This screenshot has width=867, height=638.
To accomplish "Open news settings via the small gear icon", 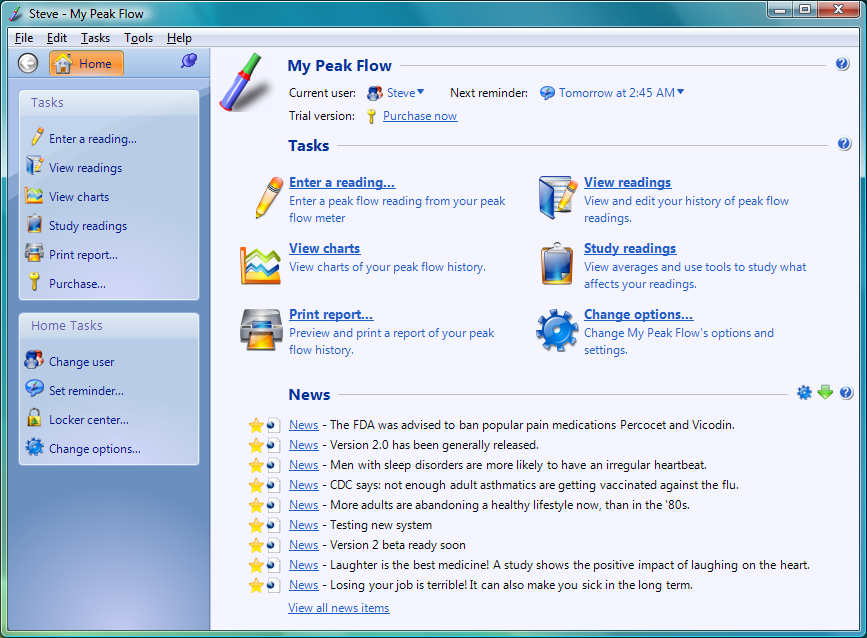I will coord(805,393).
